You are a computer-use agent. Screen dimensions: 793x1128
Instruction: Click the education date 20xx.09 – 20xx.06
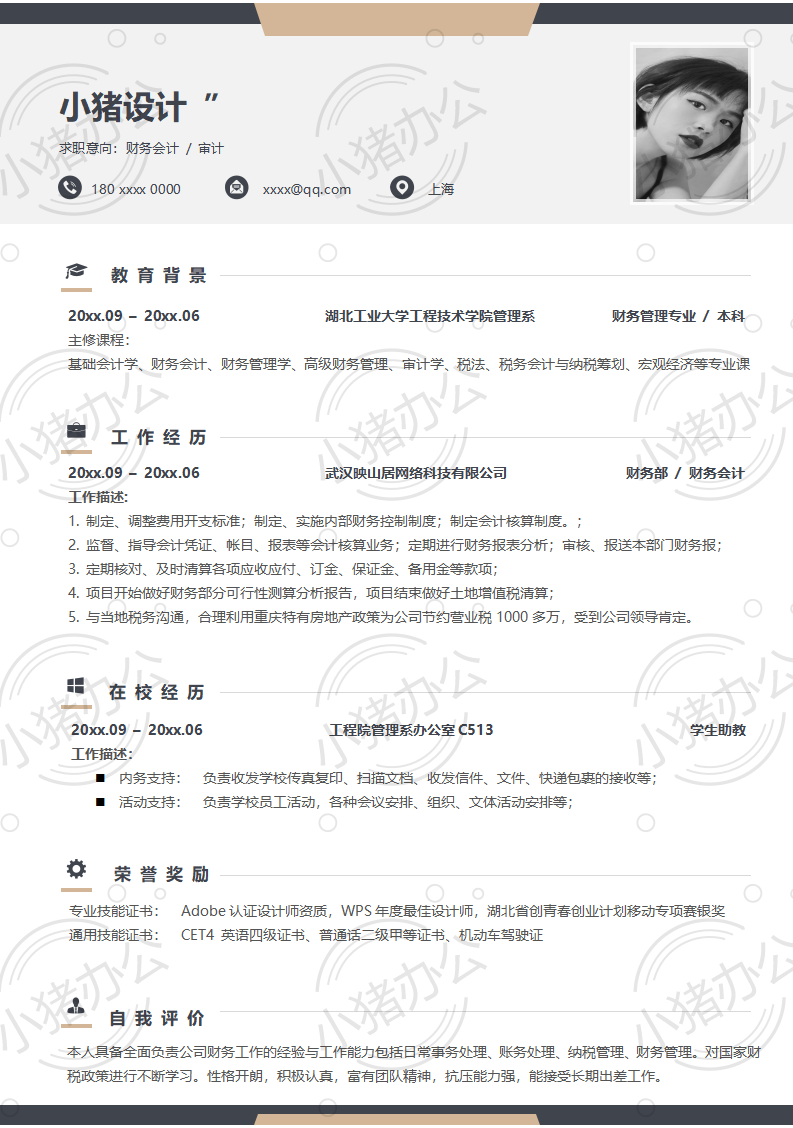pos(134,316)
